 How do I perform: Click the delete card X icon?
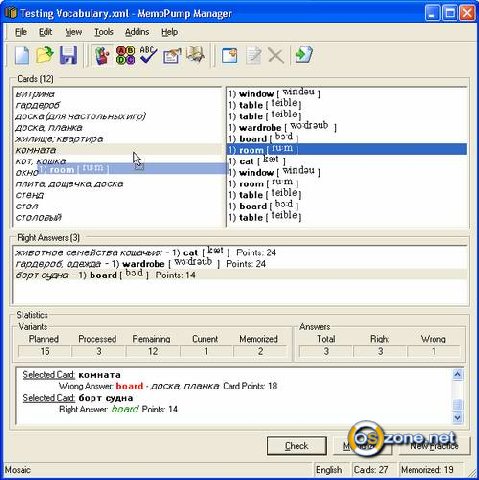coord(276,56)
